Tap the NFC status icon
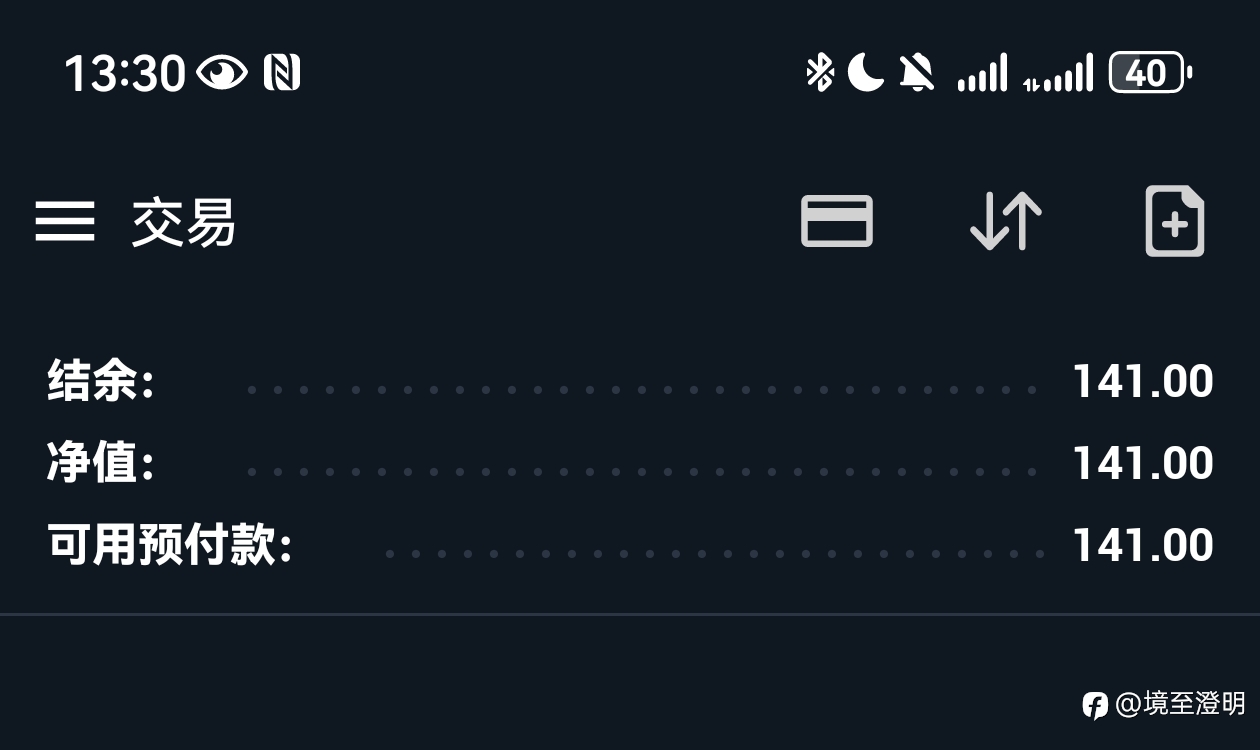This screenshot has width=1260, height=750. pos(282,73)
